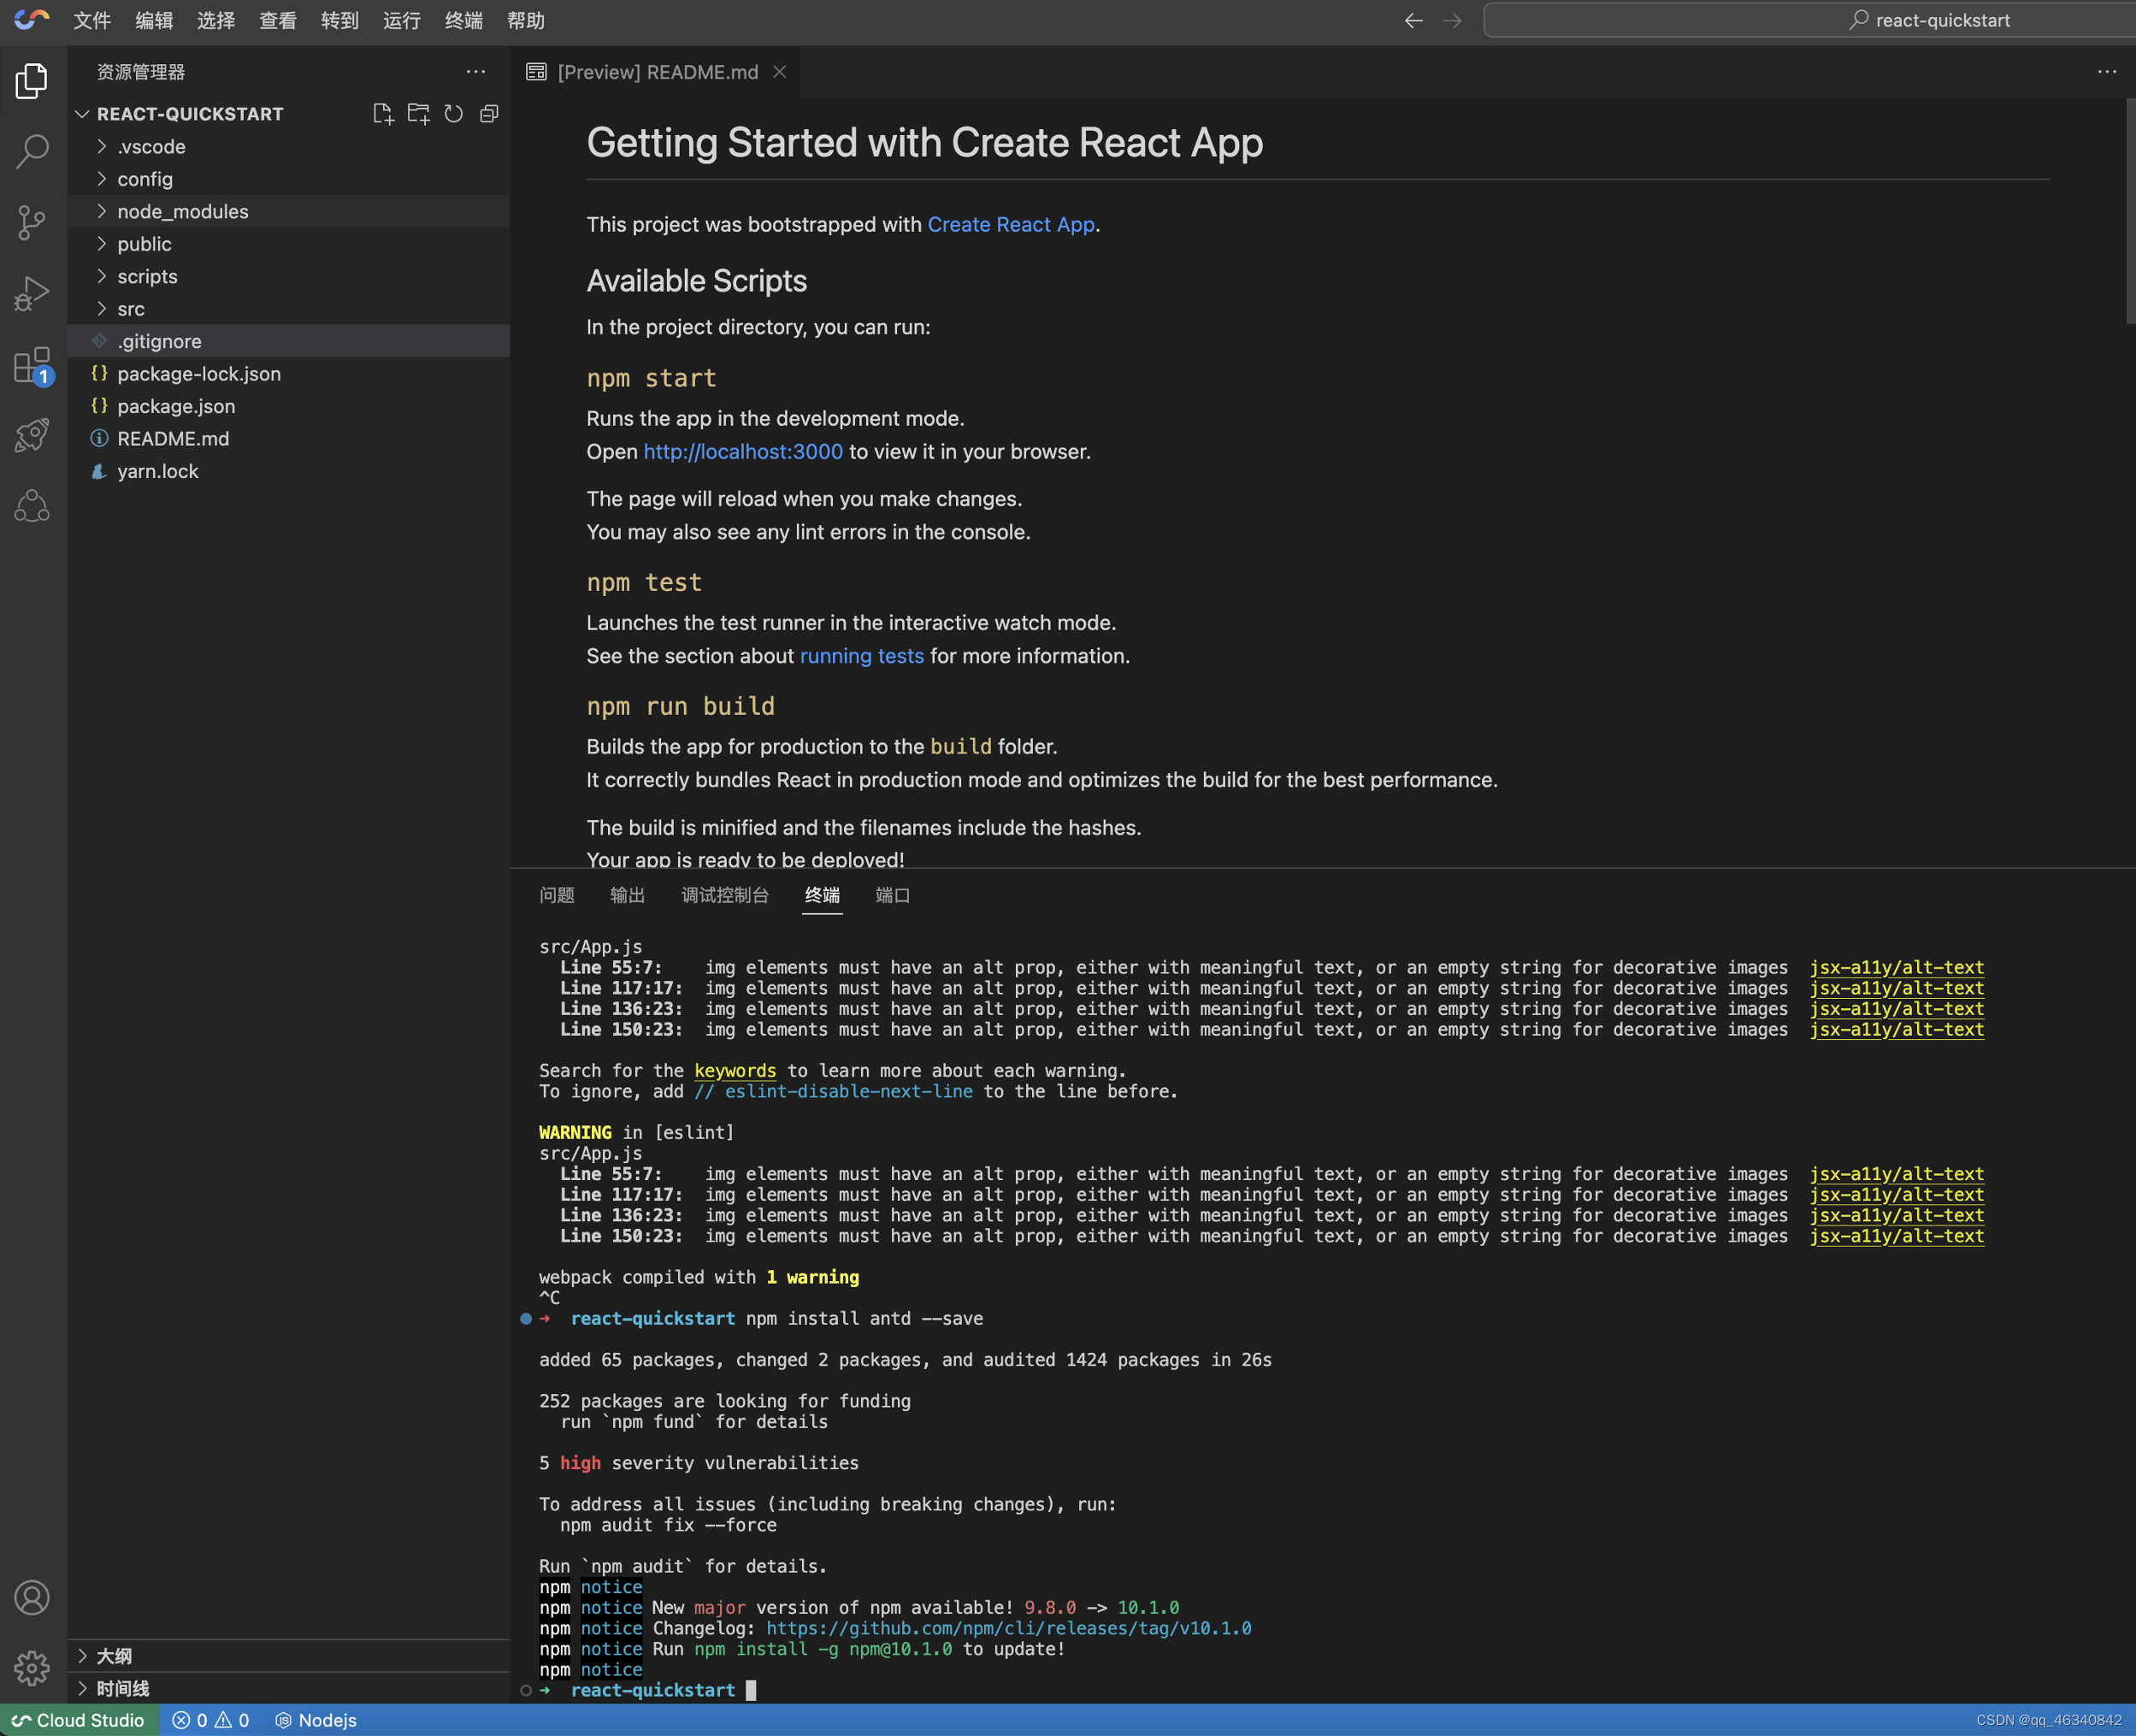Close the README.md preview tab
The height and width of the screenshot is (1736, 2136).
tap(780, 72)
